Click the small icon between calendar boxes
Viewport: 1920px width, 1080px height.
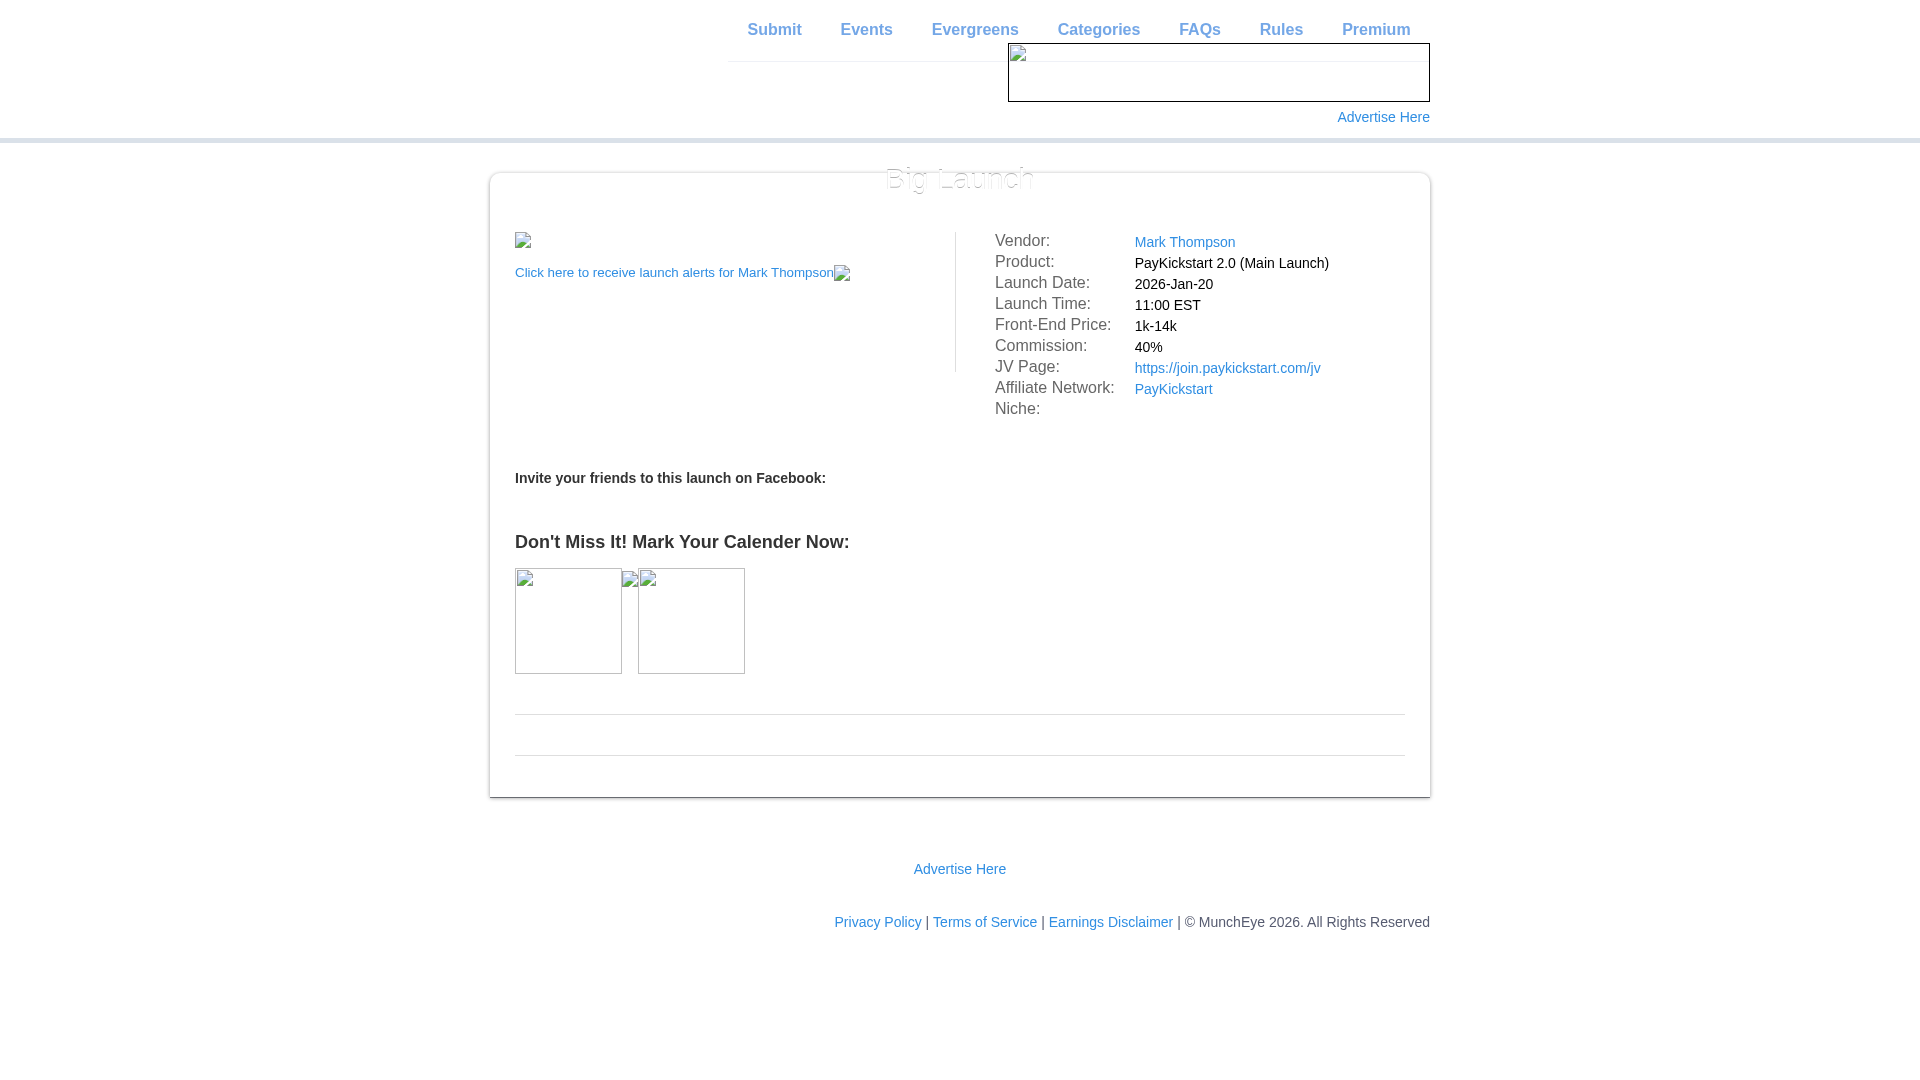(x=630, y=579)
